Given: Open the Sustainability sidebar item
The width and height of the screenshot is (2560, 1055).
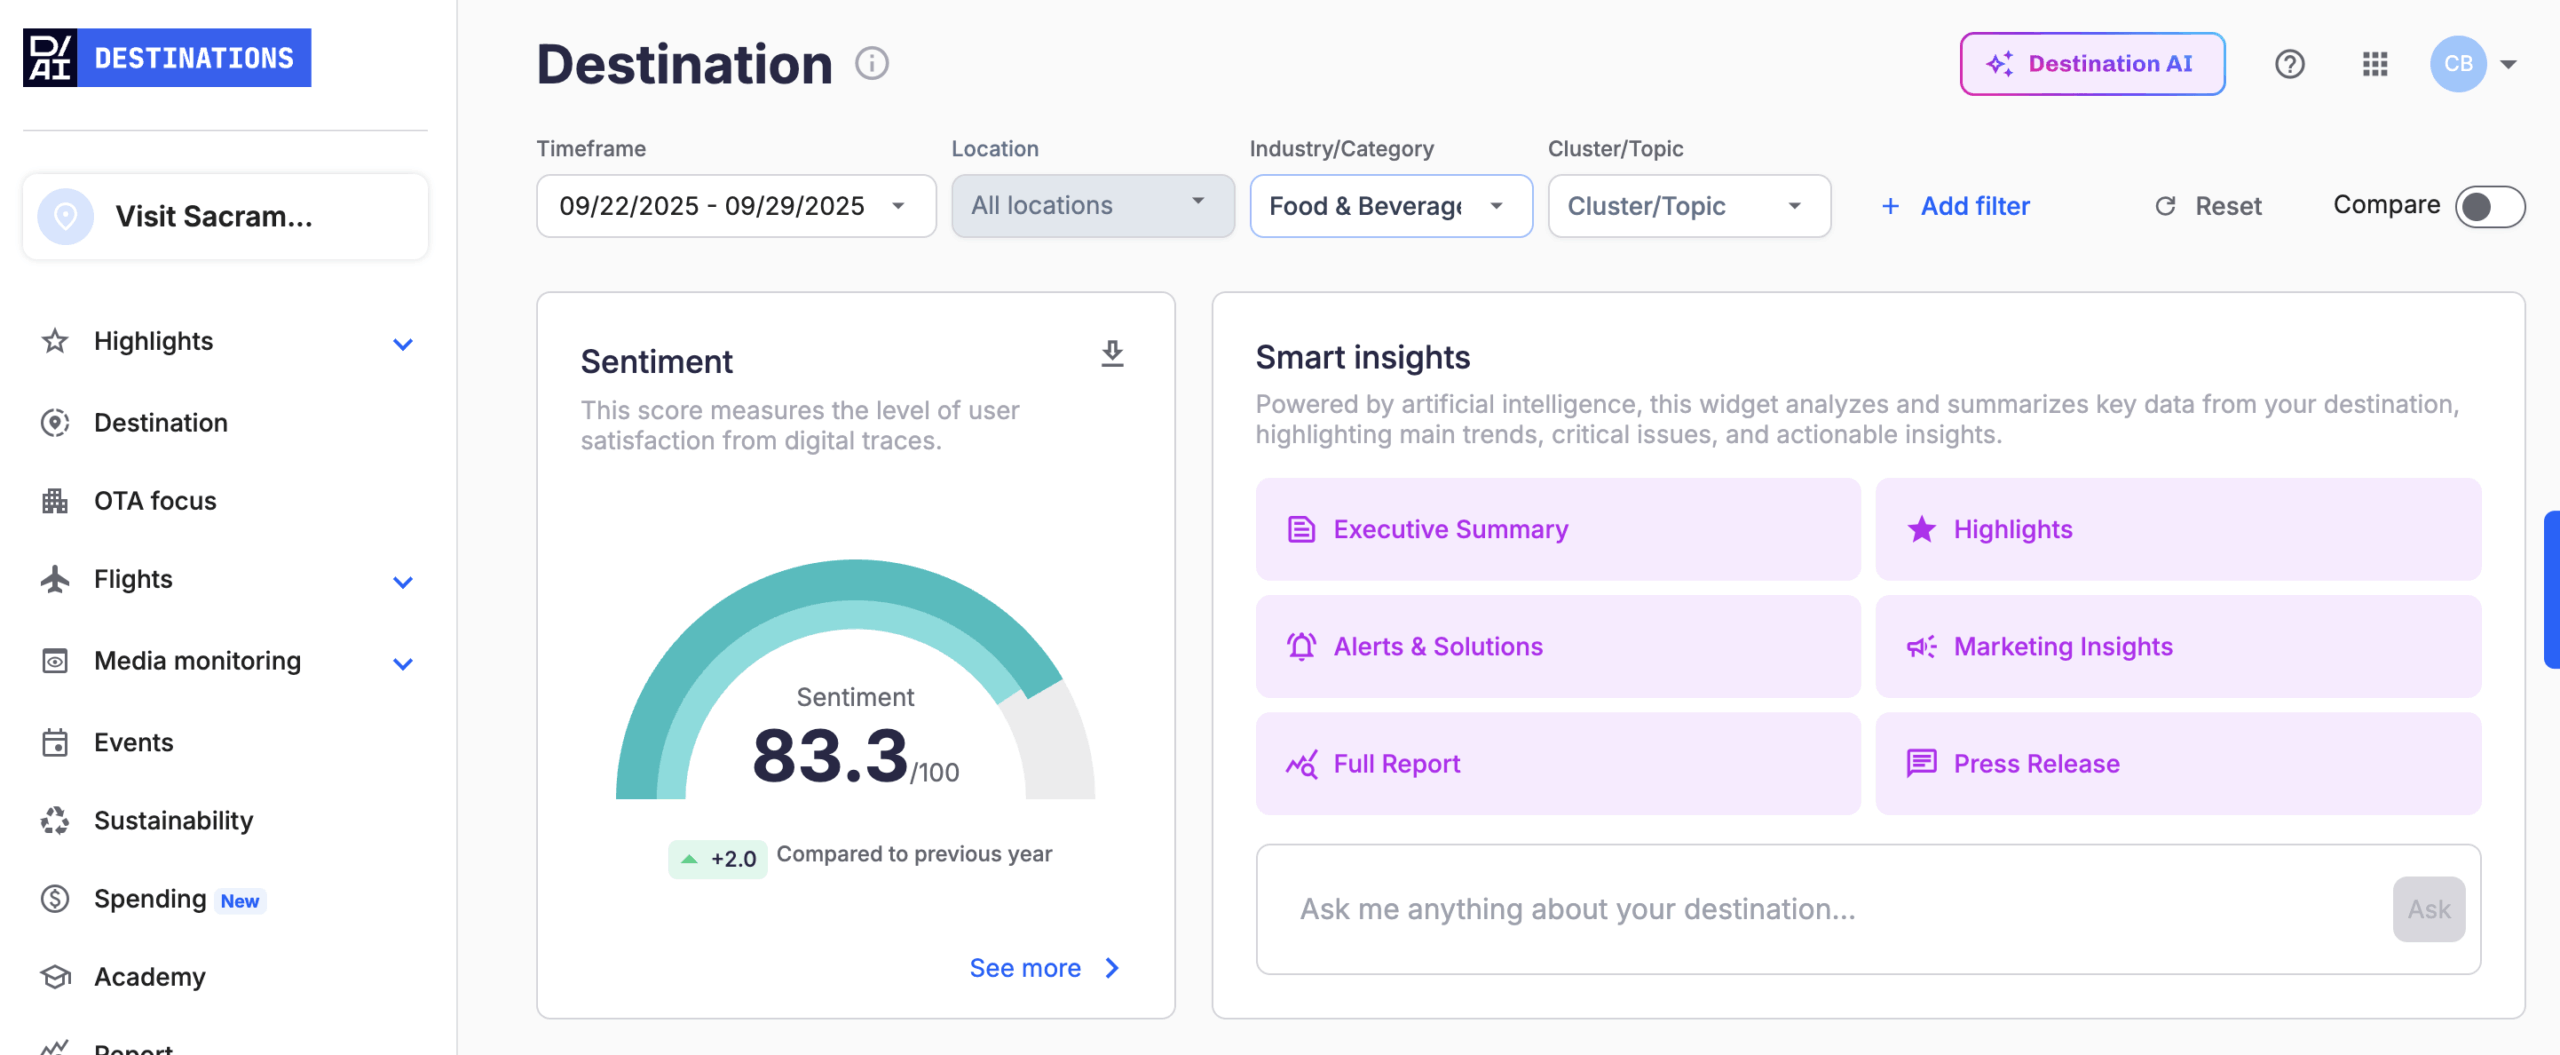Looking at the screenshot, I should click(x=173, y=821).
